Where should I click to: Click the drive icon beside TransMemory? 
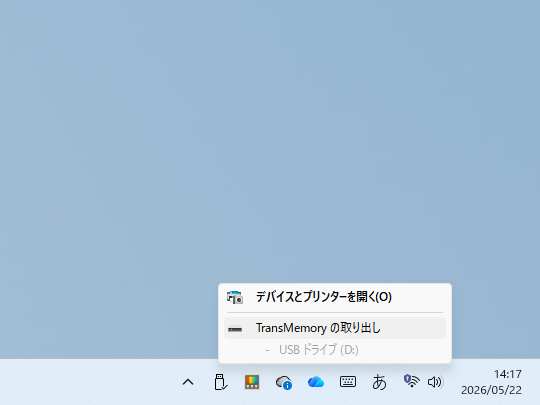[x=235, y=329]
